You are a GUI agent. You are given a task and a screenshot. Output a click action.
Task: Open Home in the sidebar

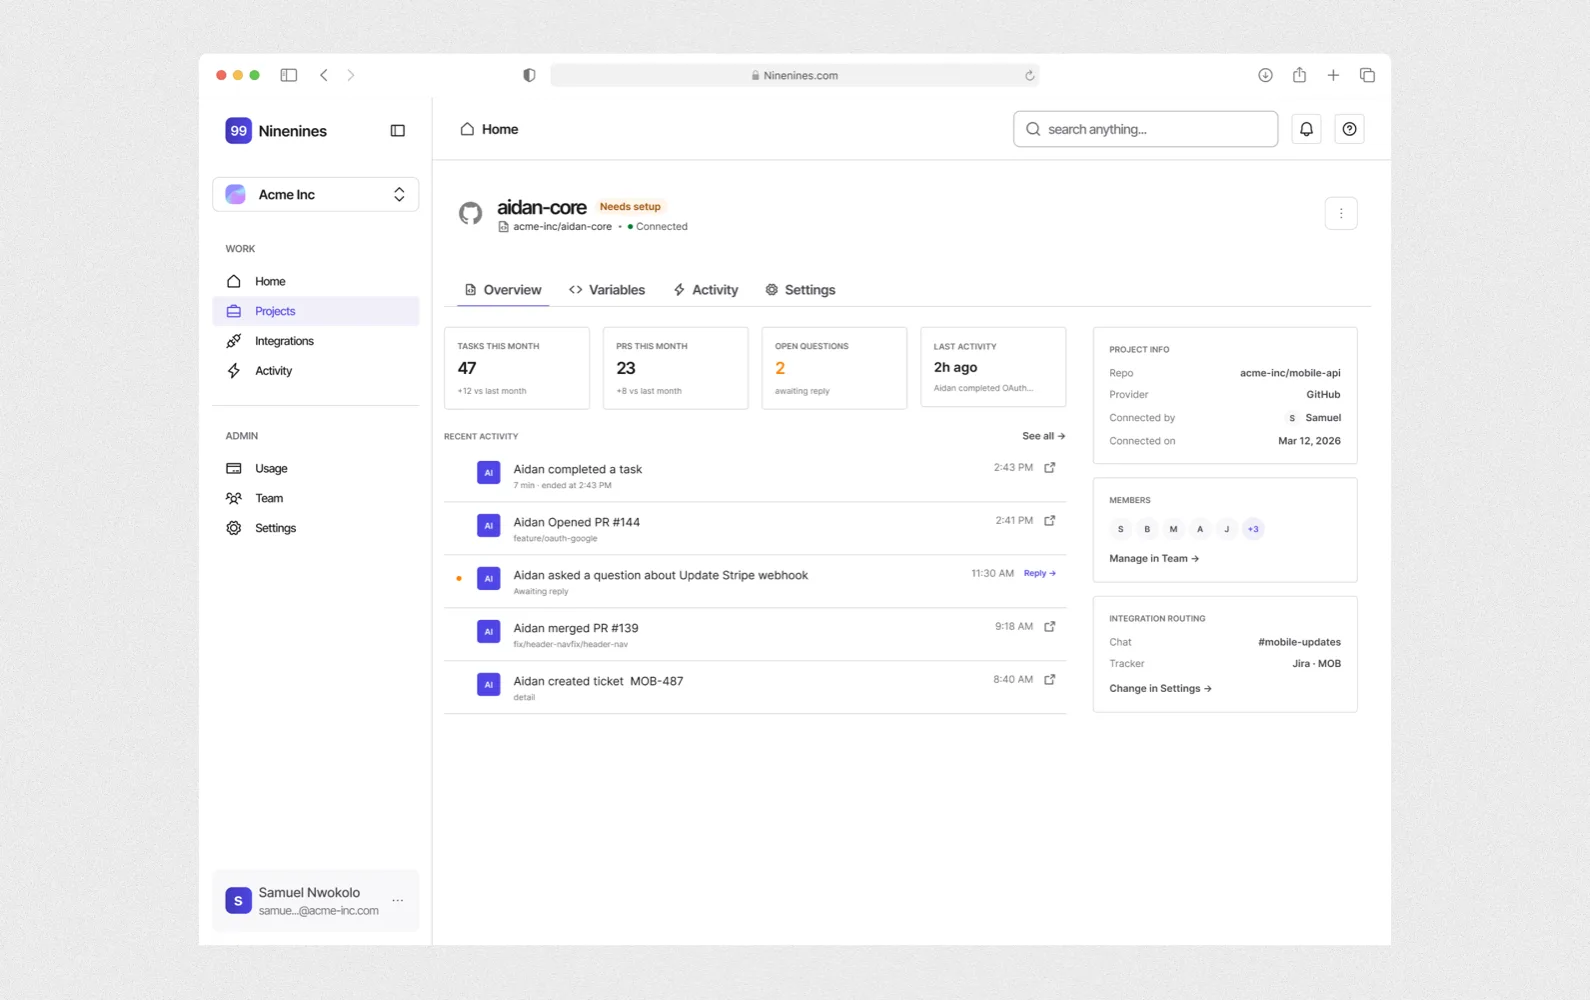[316, 282]
